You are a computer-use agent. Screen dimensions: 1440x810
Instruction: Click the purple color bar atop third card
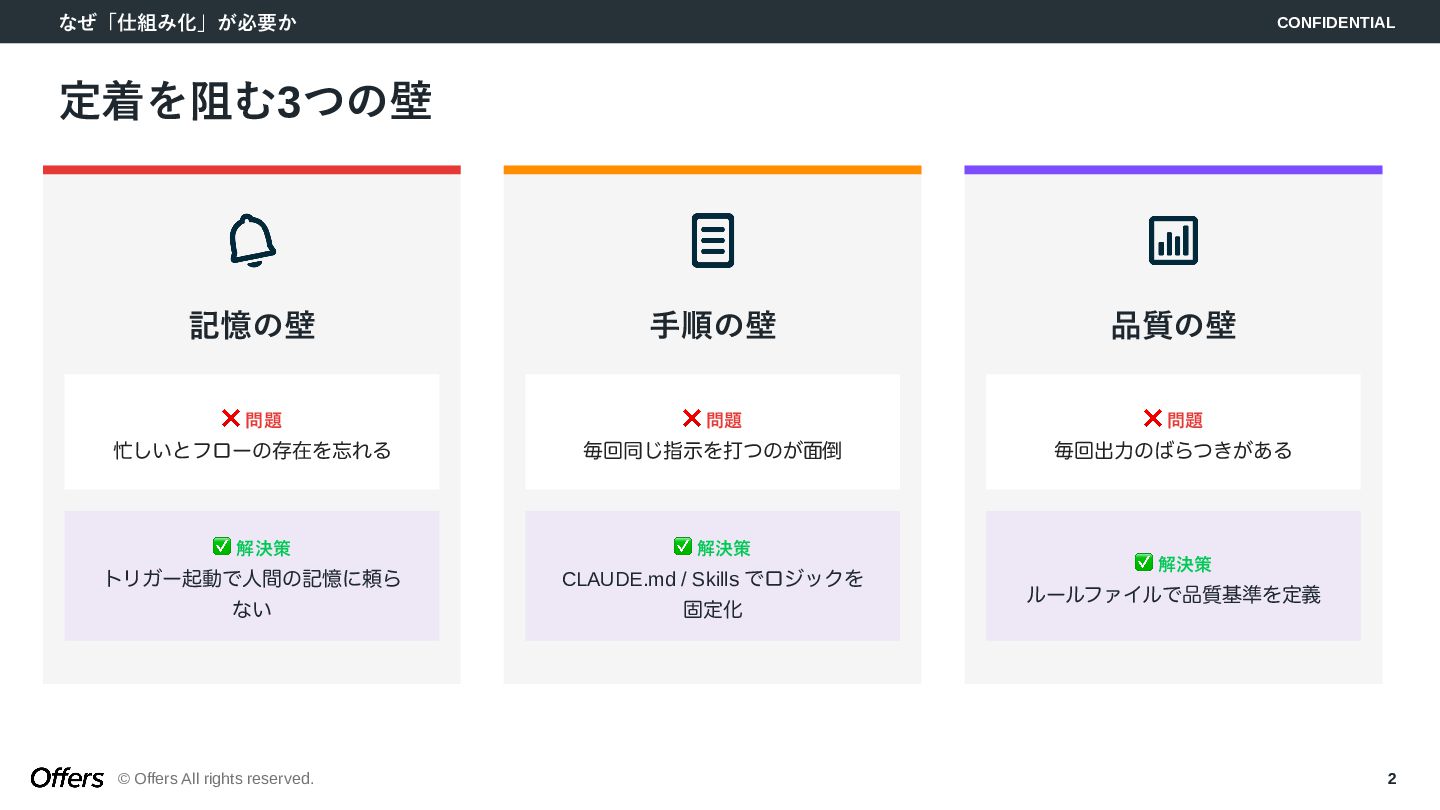pos(1173,170)
